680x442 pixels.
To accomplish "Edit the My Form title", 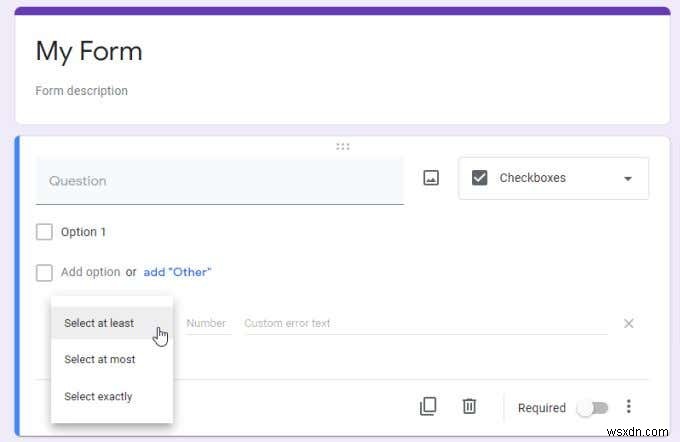I will pos(89,52).
